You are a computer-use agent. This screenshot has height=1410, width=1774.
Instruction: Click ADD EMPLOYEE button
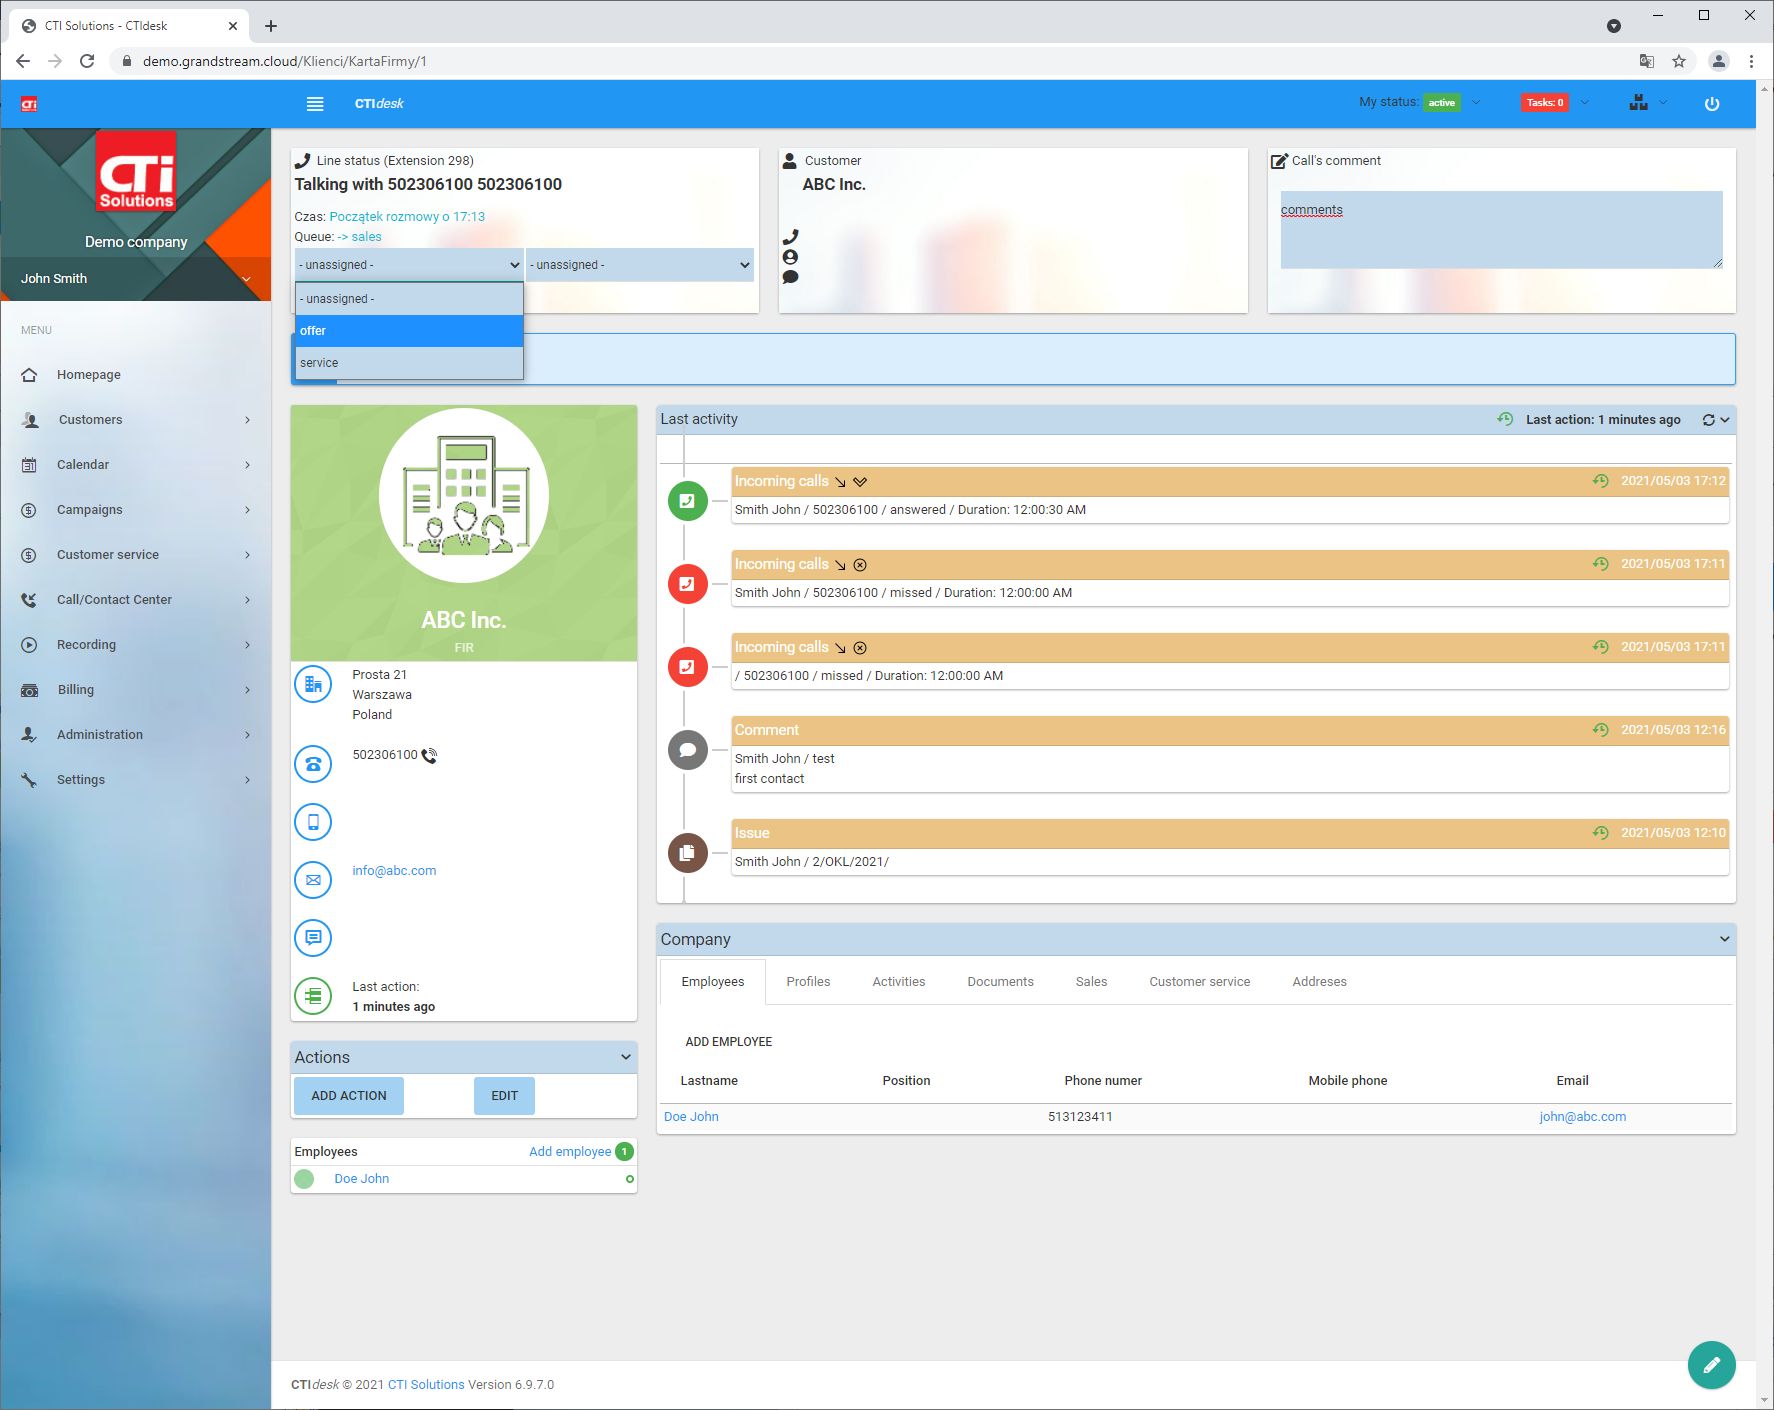(x=728, y=1042)
